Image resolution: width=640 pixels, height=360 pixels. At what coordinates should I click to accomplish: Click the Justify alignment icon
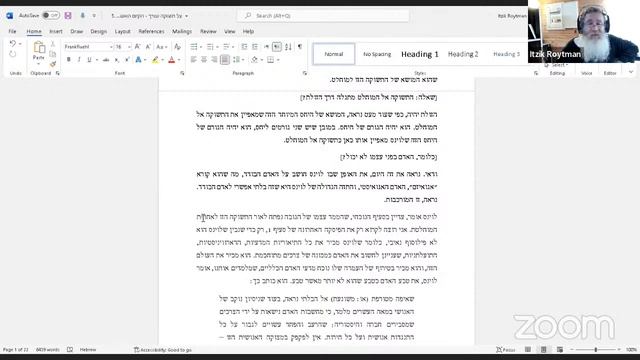(225, 60)
